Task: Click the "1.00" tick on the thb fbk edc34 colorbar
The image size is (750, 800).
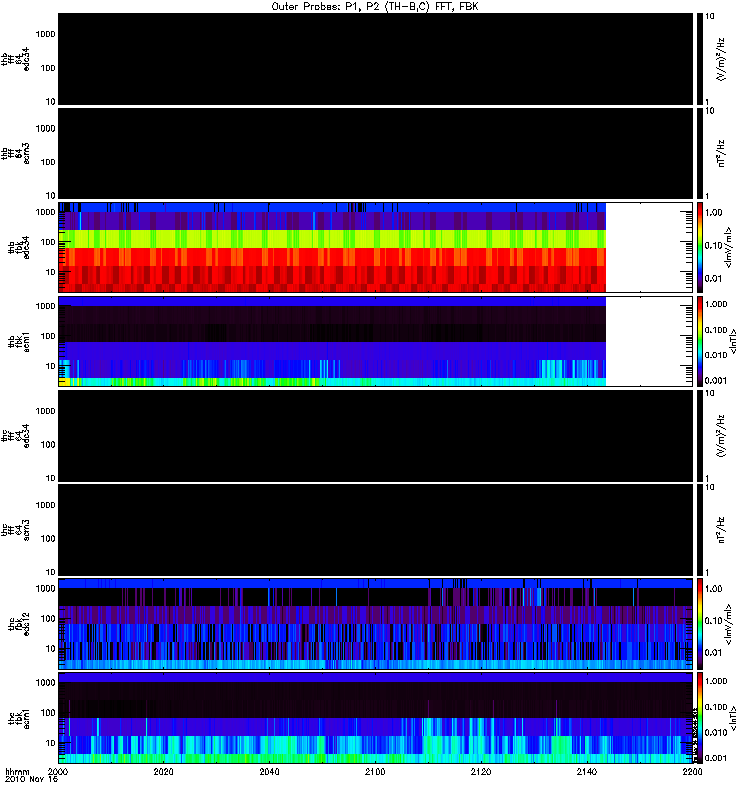Action: click(713, 213)
